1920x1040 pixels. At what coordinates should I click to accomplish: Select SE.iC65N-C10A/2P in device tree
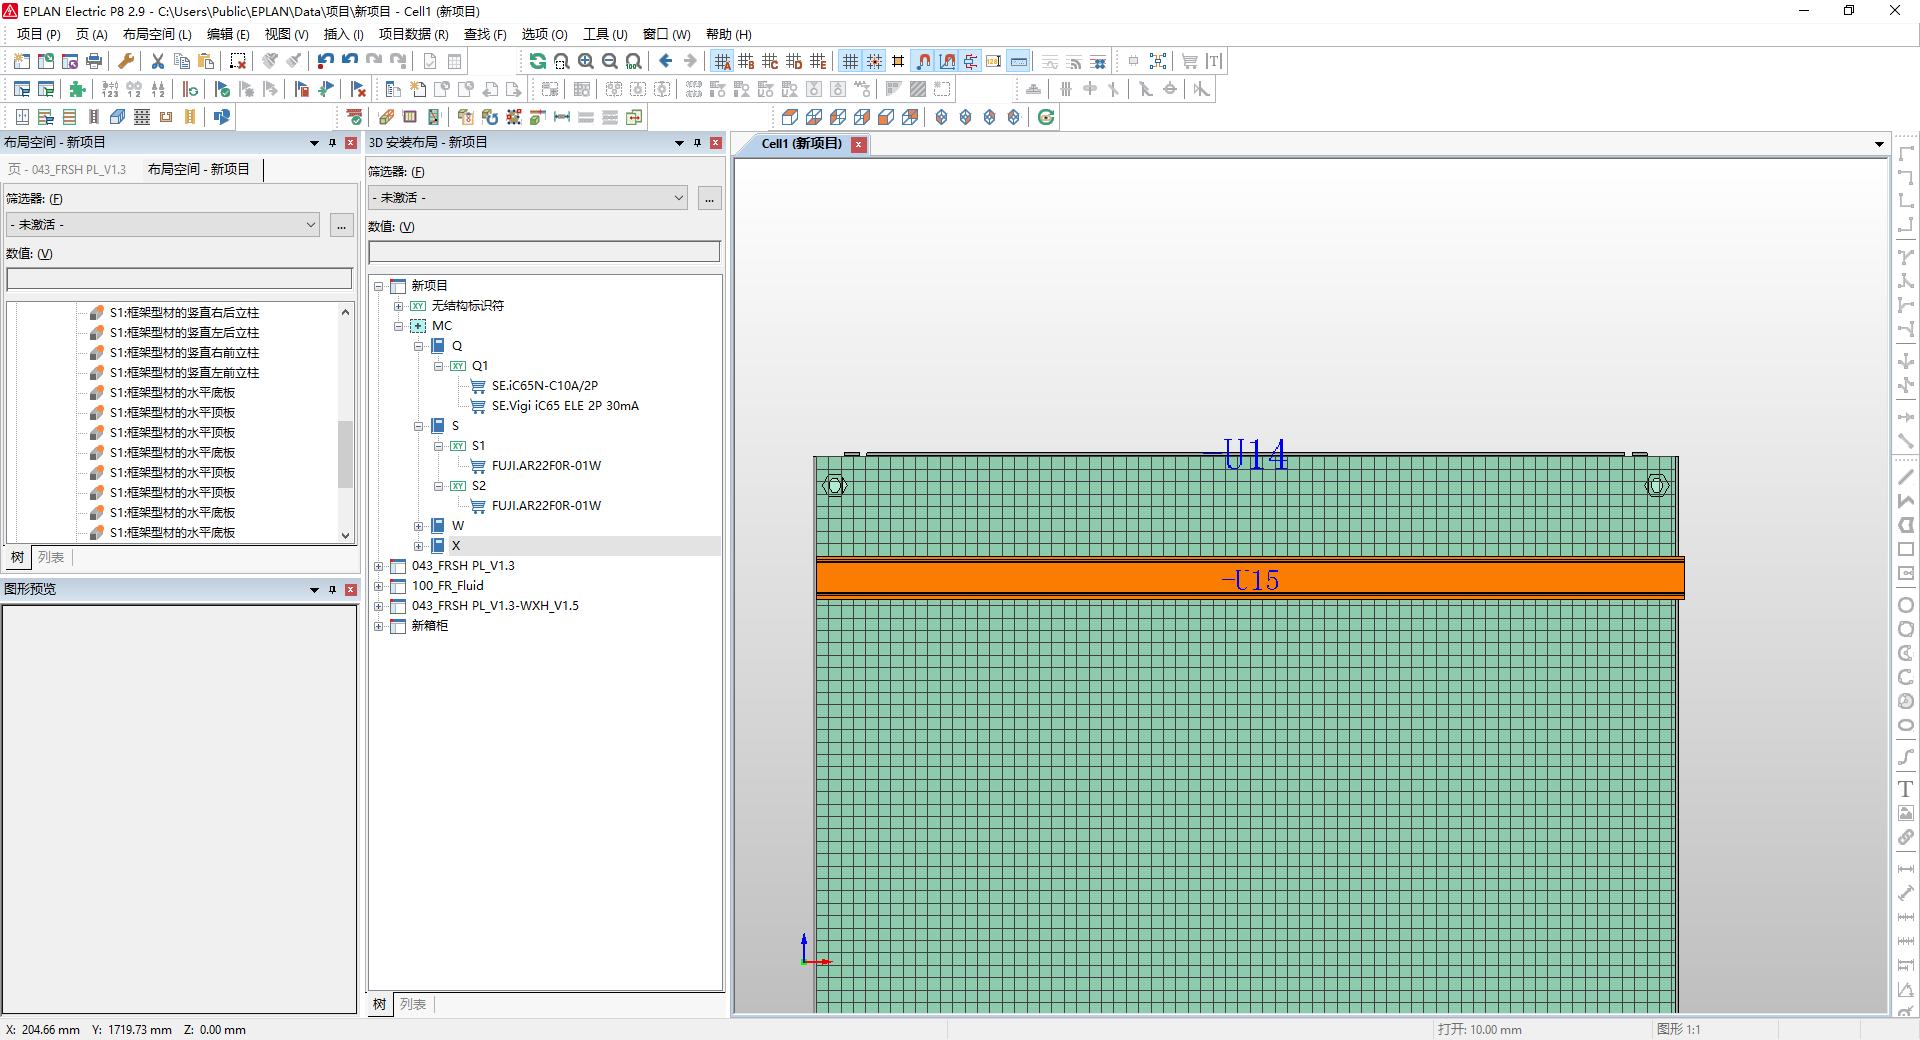[545, 385]
